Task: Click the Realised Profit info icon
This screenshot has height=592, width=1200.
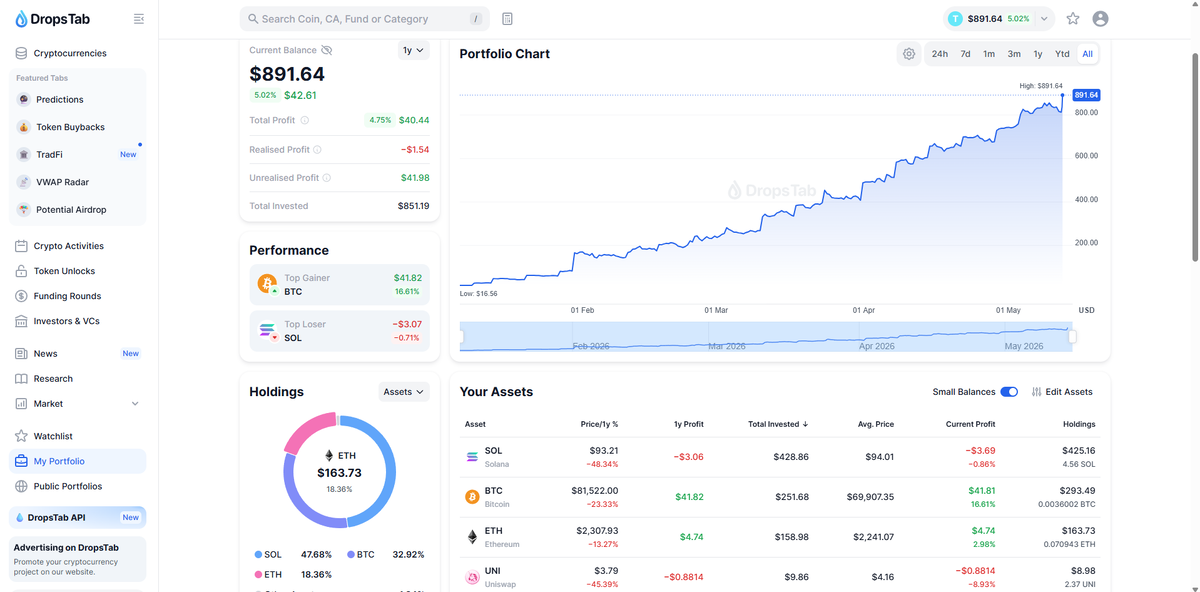Action: [x=317, y=149]
